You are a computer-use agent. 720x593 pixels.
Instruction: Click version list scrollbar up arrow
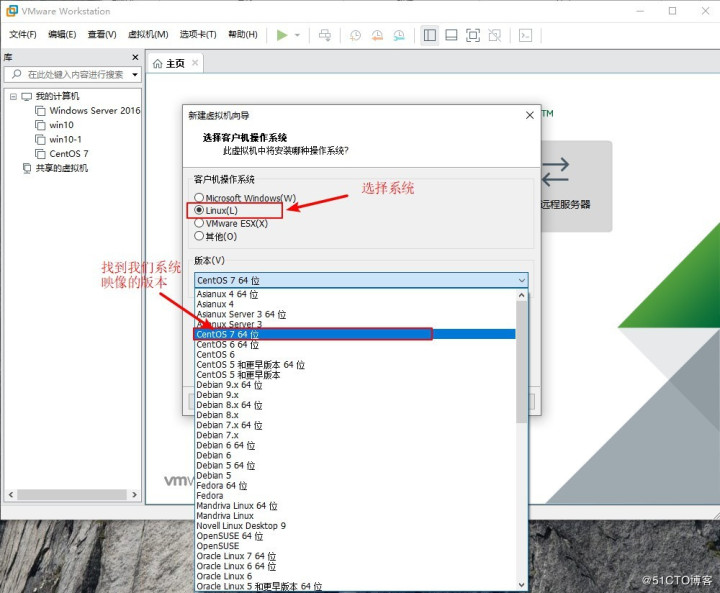pos(522,295)
